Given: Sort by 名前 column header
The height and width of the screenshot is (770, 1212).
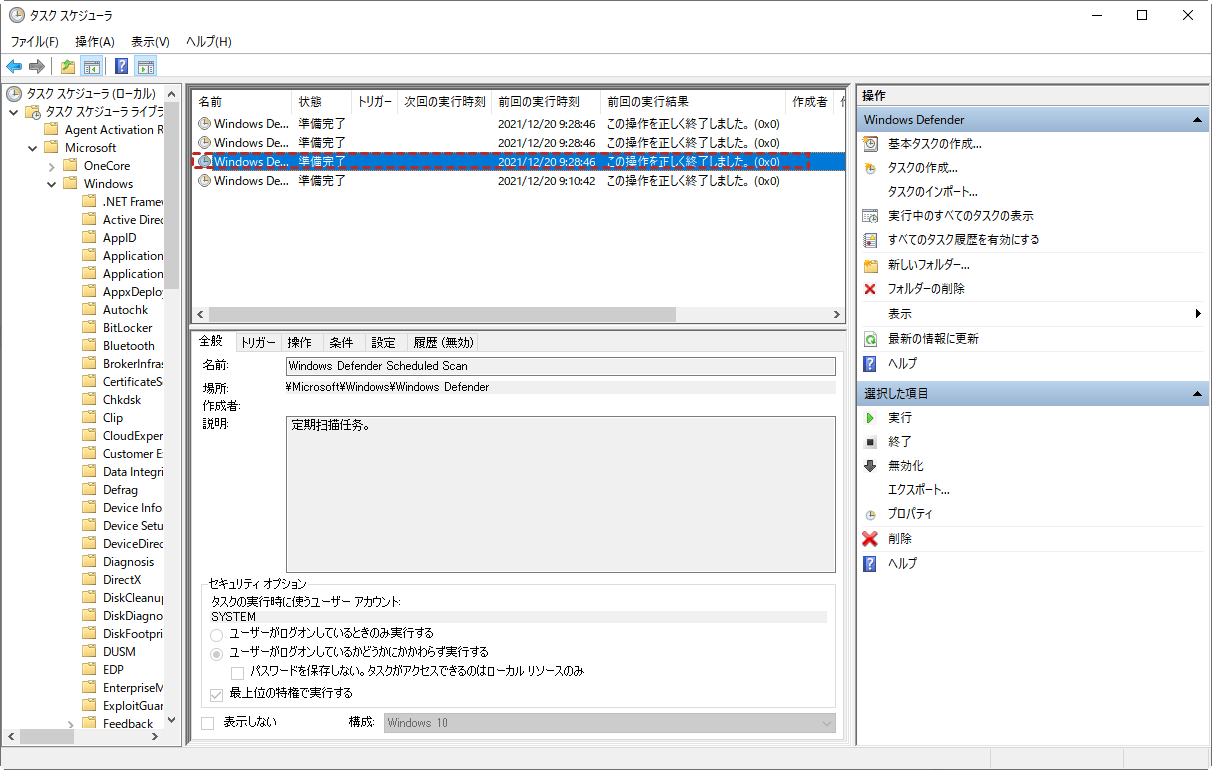Looking at the screenshot, I should 242,102.
